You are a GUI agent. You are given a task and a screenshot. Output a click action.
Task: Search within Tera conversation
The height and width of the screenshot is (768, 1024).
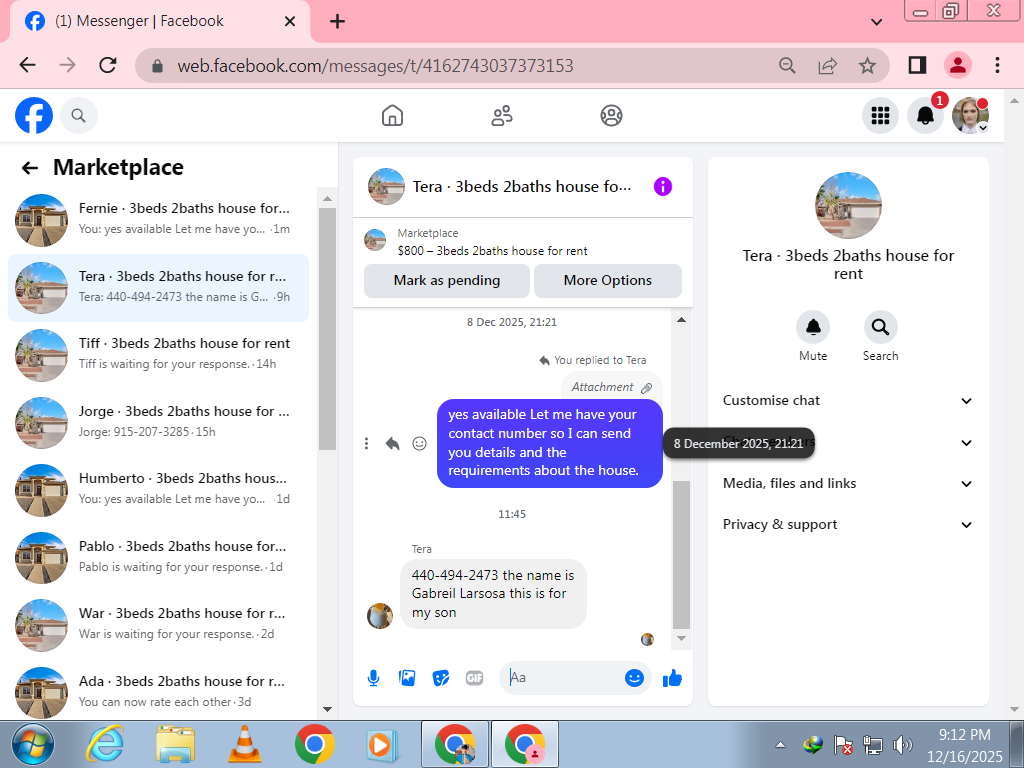tap(880, 327)
